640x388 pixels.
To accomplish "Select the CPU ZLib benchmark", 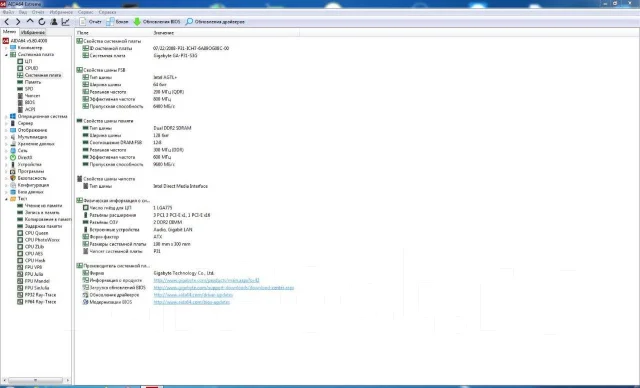I will 34,247.
